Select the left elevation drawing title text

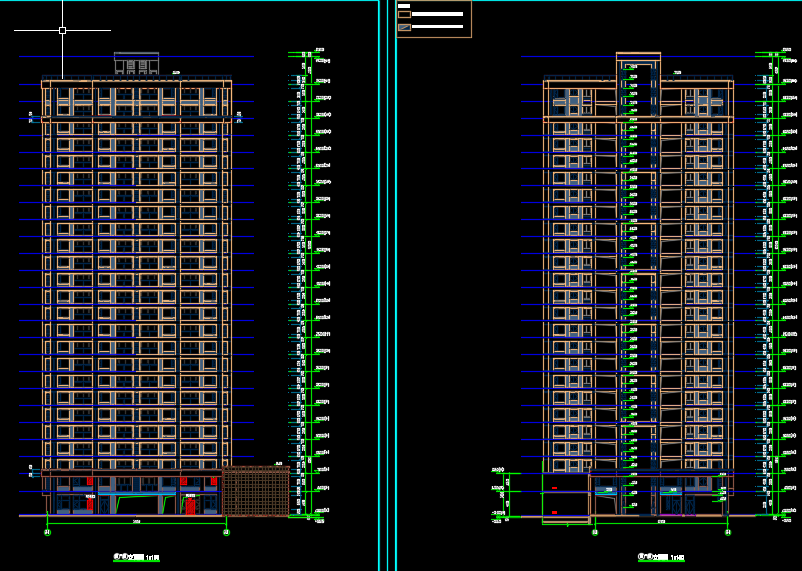pos(136,557)
